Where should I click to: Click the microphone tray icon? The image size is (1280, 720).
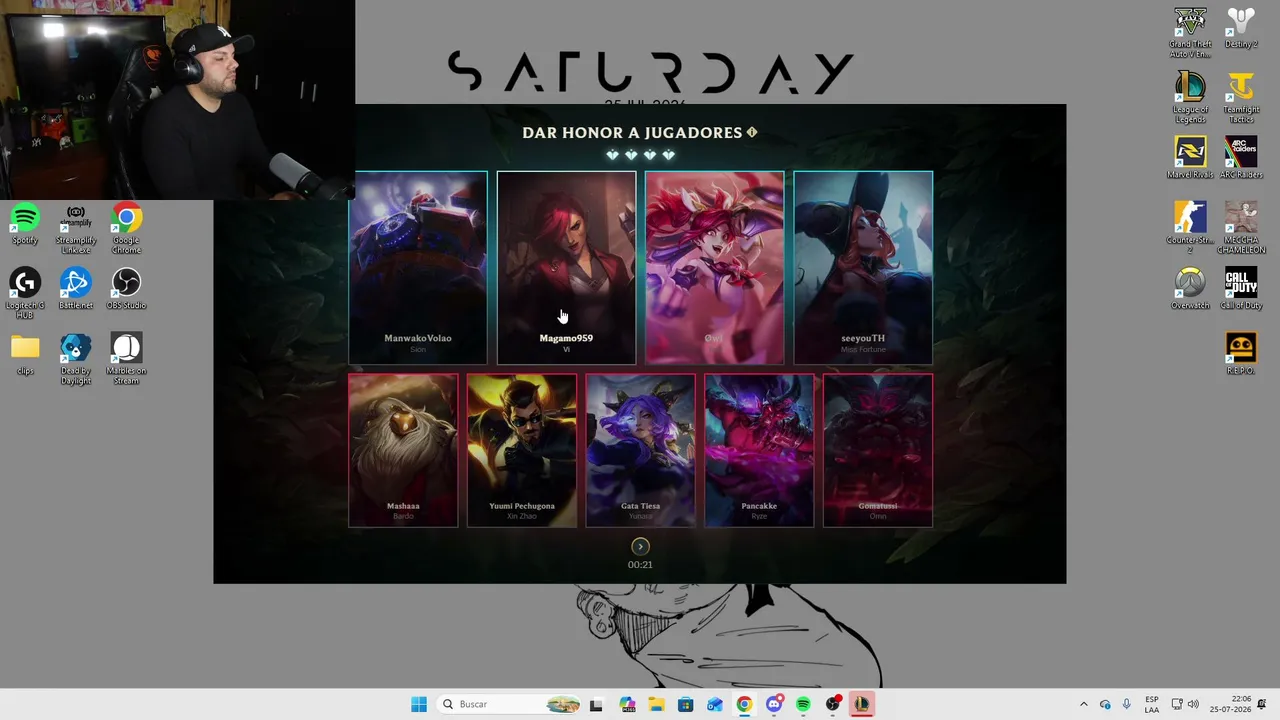click(x=1127, y=704)
